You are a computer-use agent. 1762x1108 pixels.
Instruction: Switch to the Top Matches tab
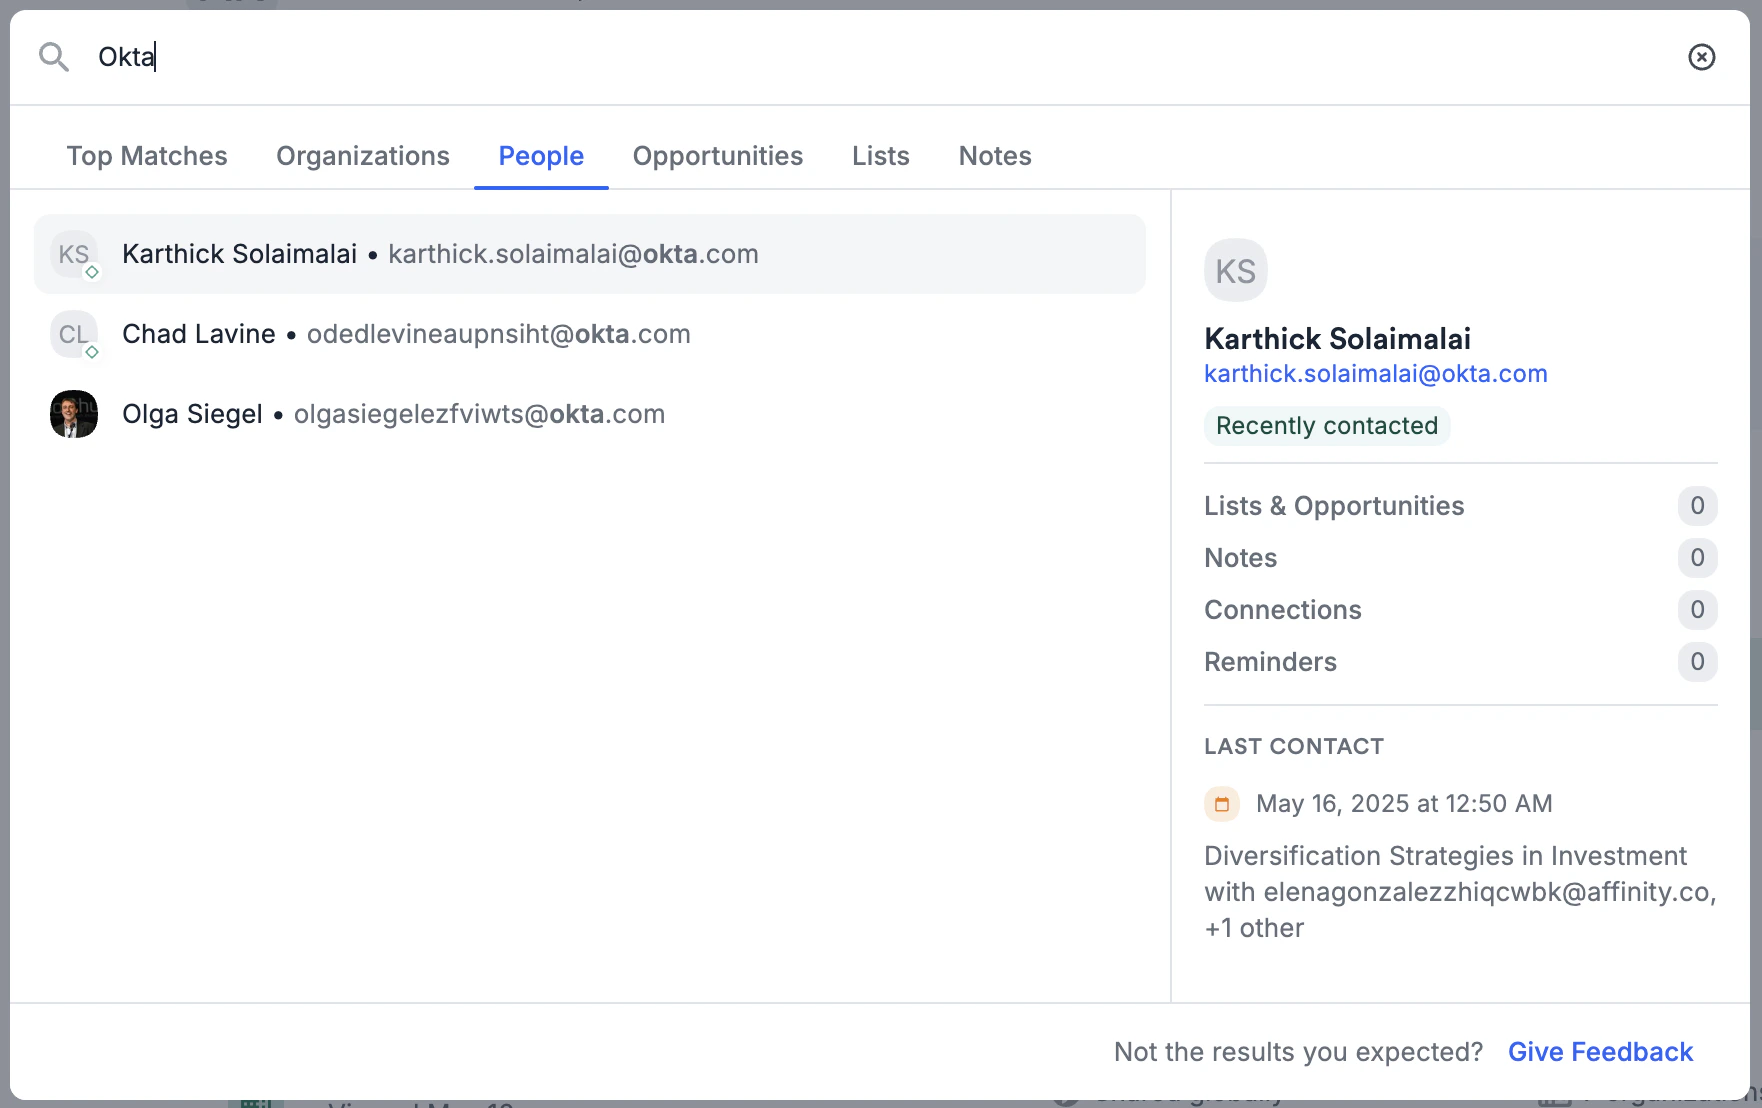tap(147, 156)
